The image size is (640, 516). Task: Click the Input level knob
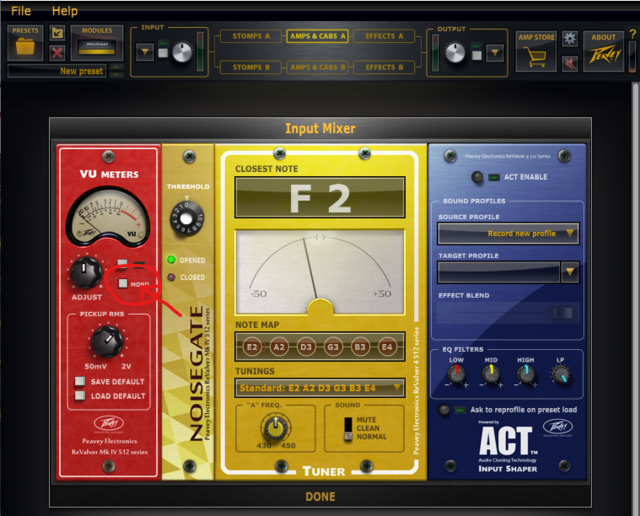coord(182,52)
